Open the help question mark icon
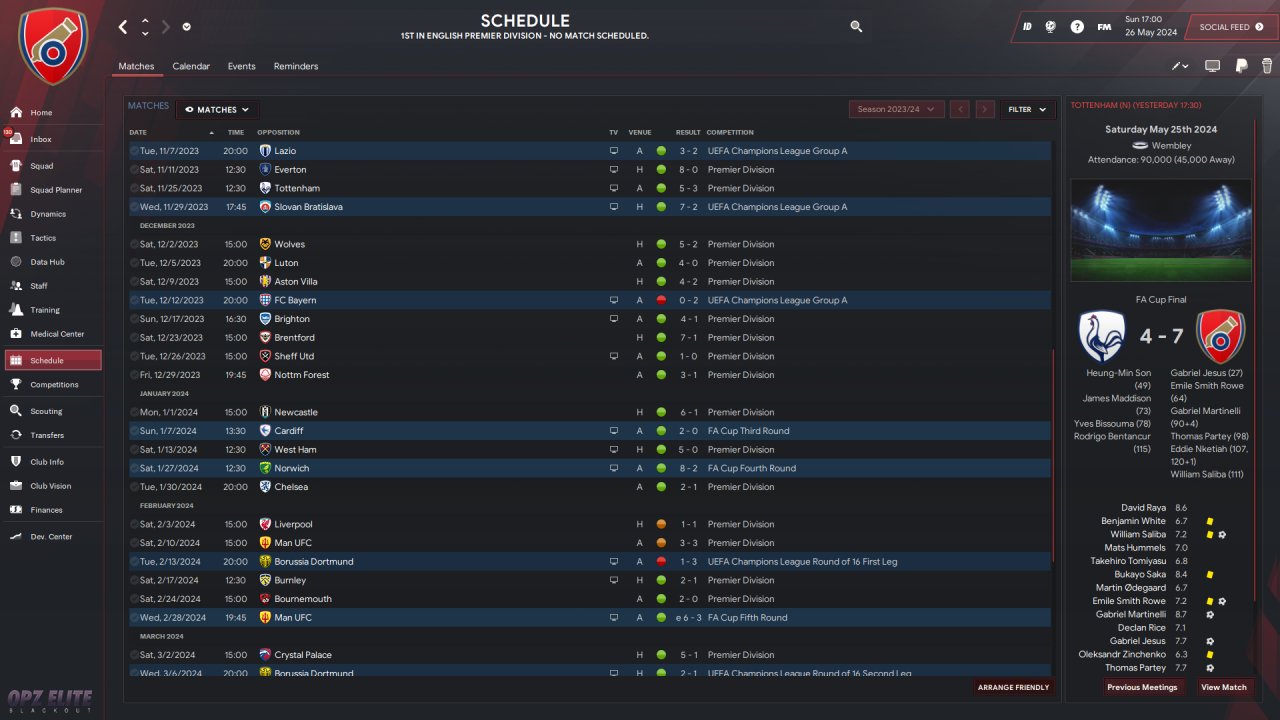Screen dimensions: 1280x720 click(1077, 27)
